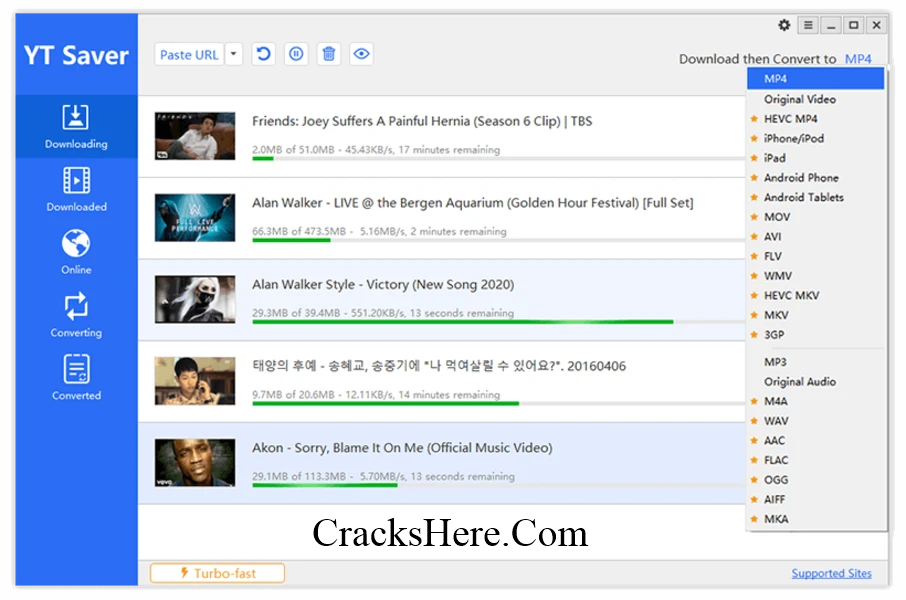Select AIFF audio format
This screenshot has width=906, height=600.
pyautogui.click(x=815, y=499)
